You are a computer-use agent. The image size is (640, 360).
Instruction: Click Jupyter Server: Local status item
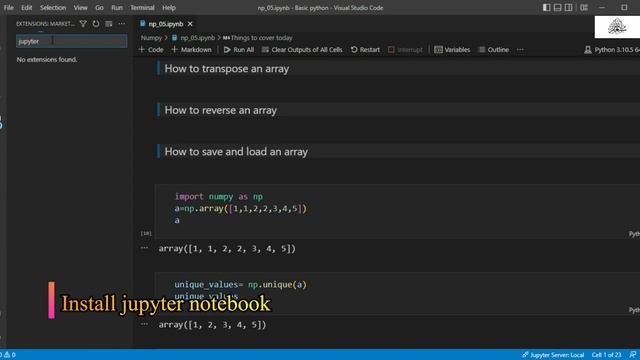coord(553,355)
